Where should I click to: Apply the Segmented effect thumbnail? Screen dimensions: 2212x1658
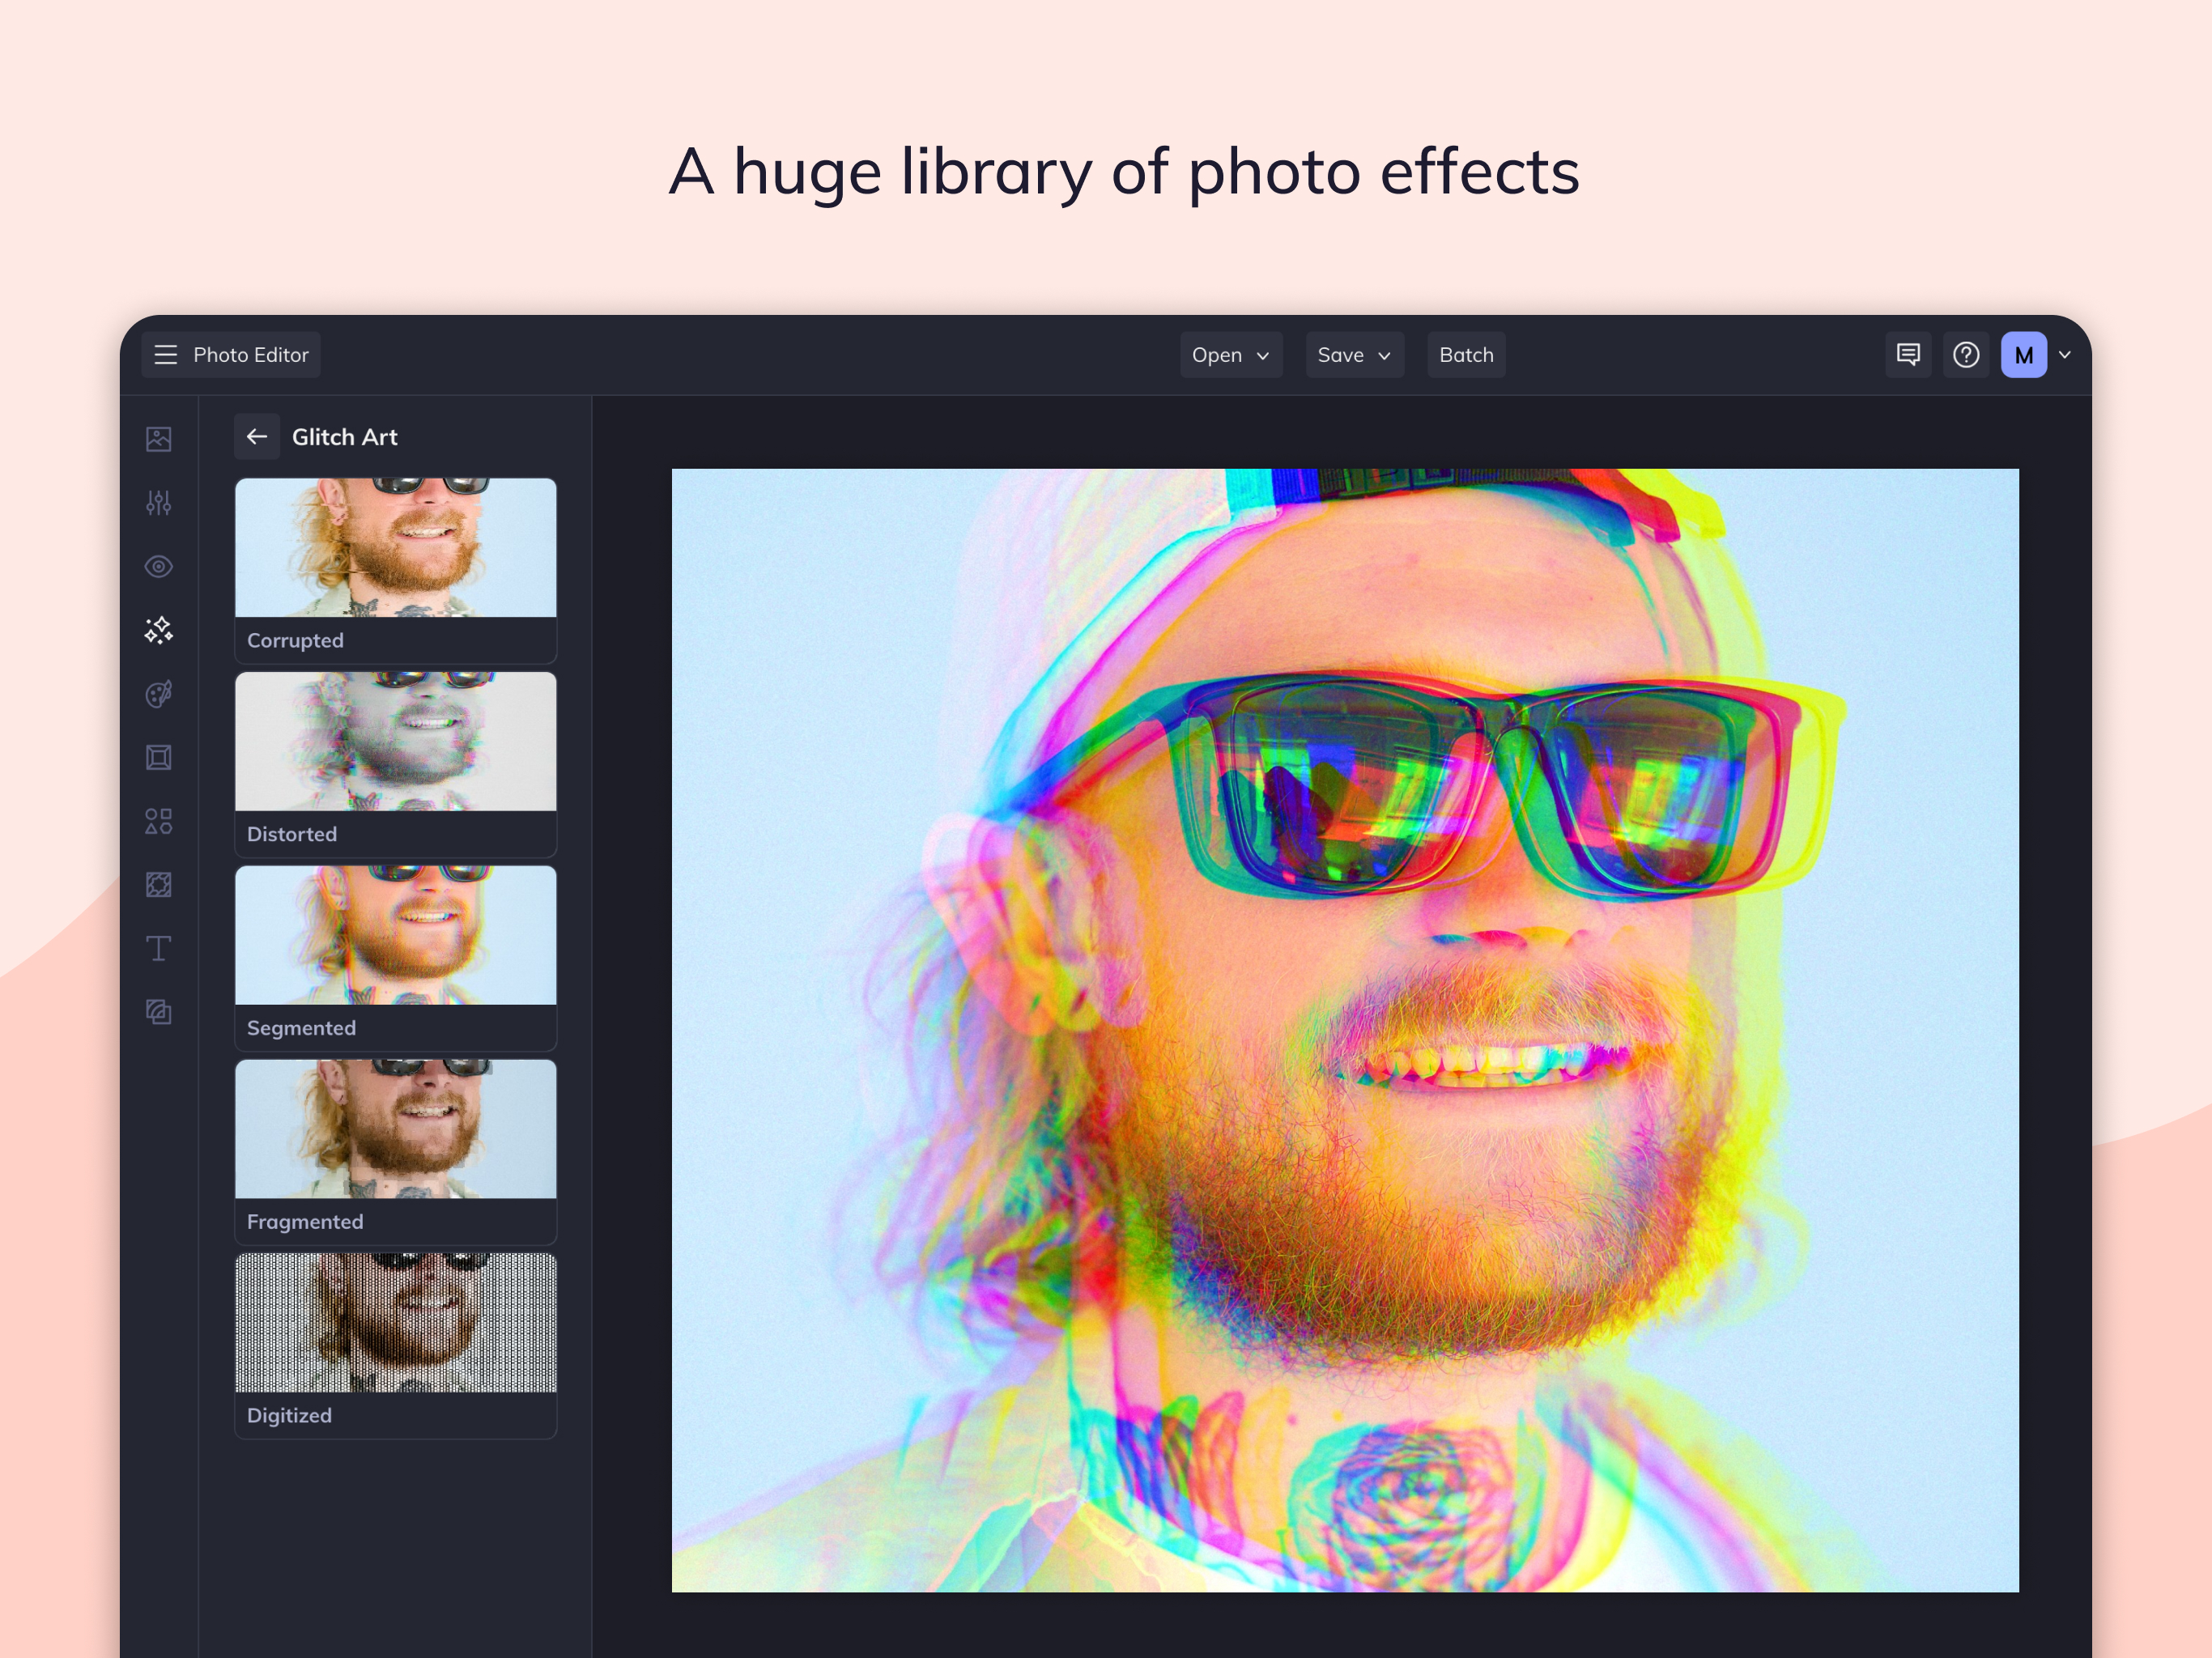[396, 936]
